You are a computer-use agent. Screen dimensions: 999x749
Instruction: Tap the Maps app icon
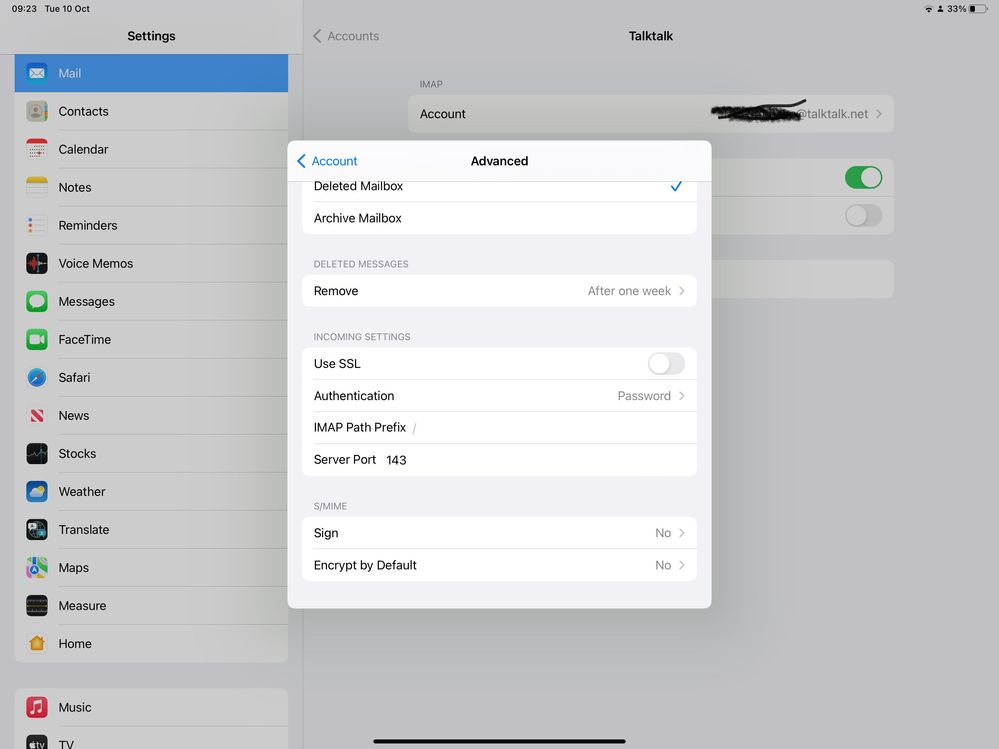coord(37,567)
